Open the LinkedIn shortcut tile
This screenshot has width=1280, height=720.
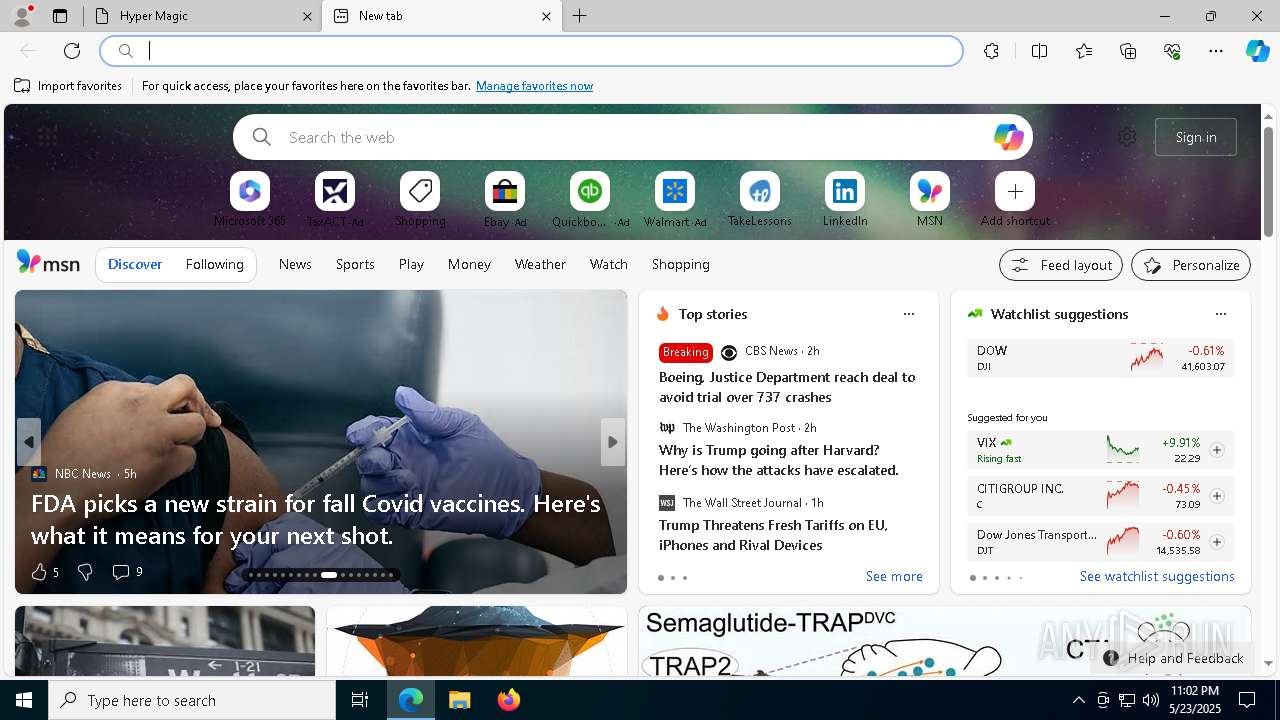(845, 199)
